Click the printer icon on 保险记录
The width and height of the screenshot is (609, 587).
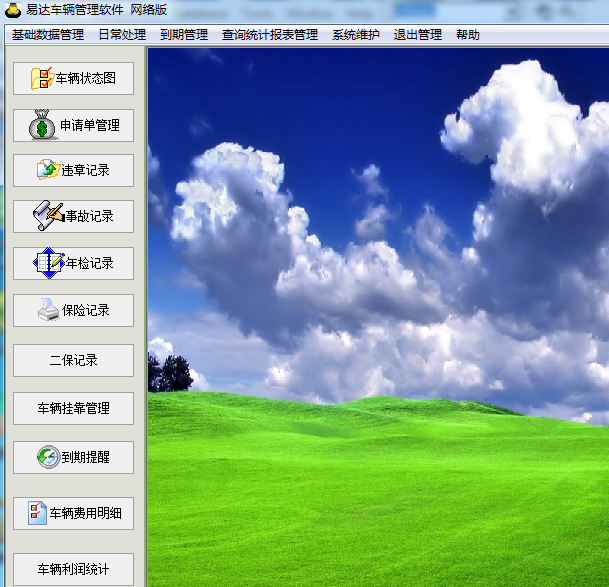[49, 310]
